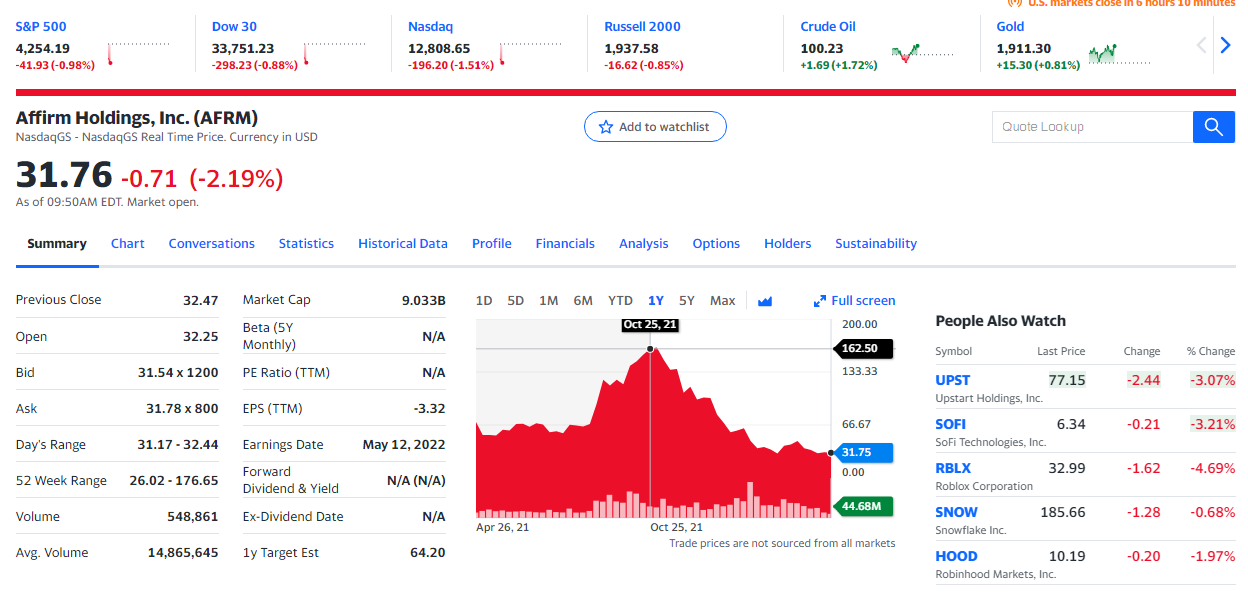Switch to the Chart tab
The height and width of the screenshot is (601, 1248).
coord(128,243)
